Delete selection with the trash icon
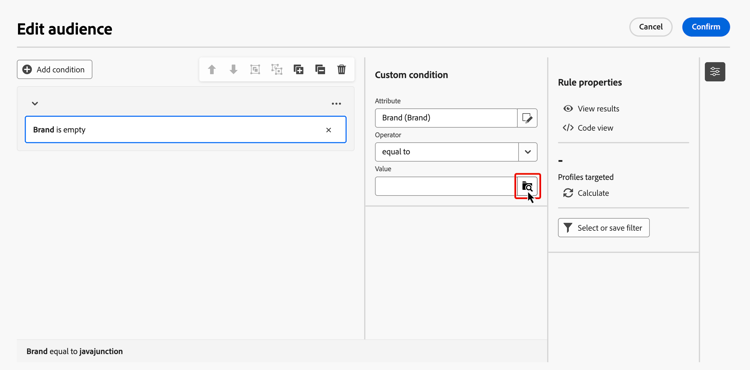 pyautogui.click(x=342, y=70)
